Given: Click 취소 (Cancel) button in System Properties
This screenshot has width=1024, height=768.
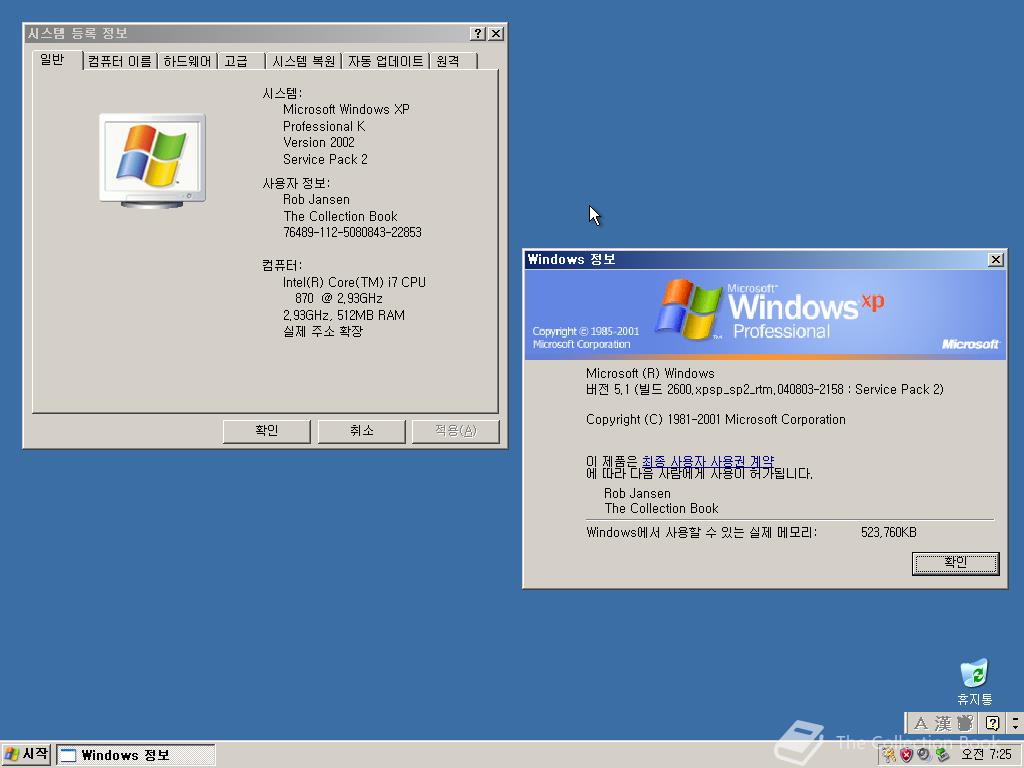Looking at the screenshot, I should [x=361, y=431].
